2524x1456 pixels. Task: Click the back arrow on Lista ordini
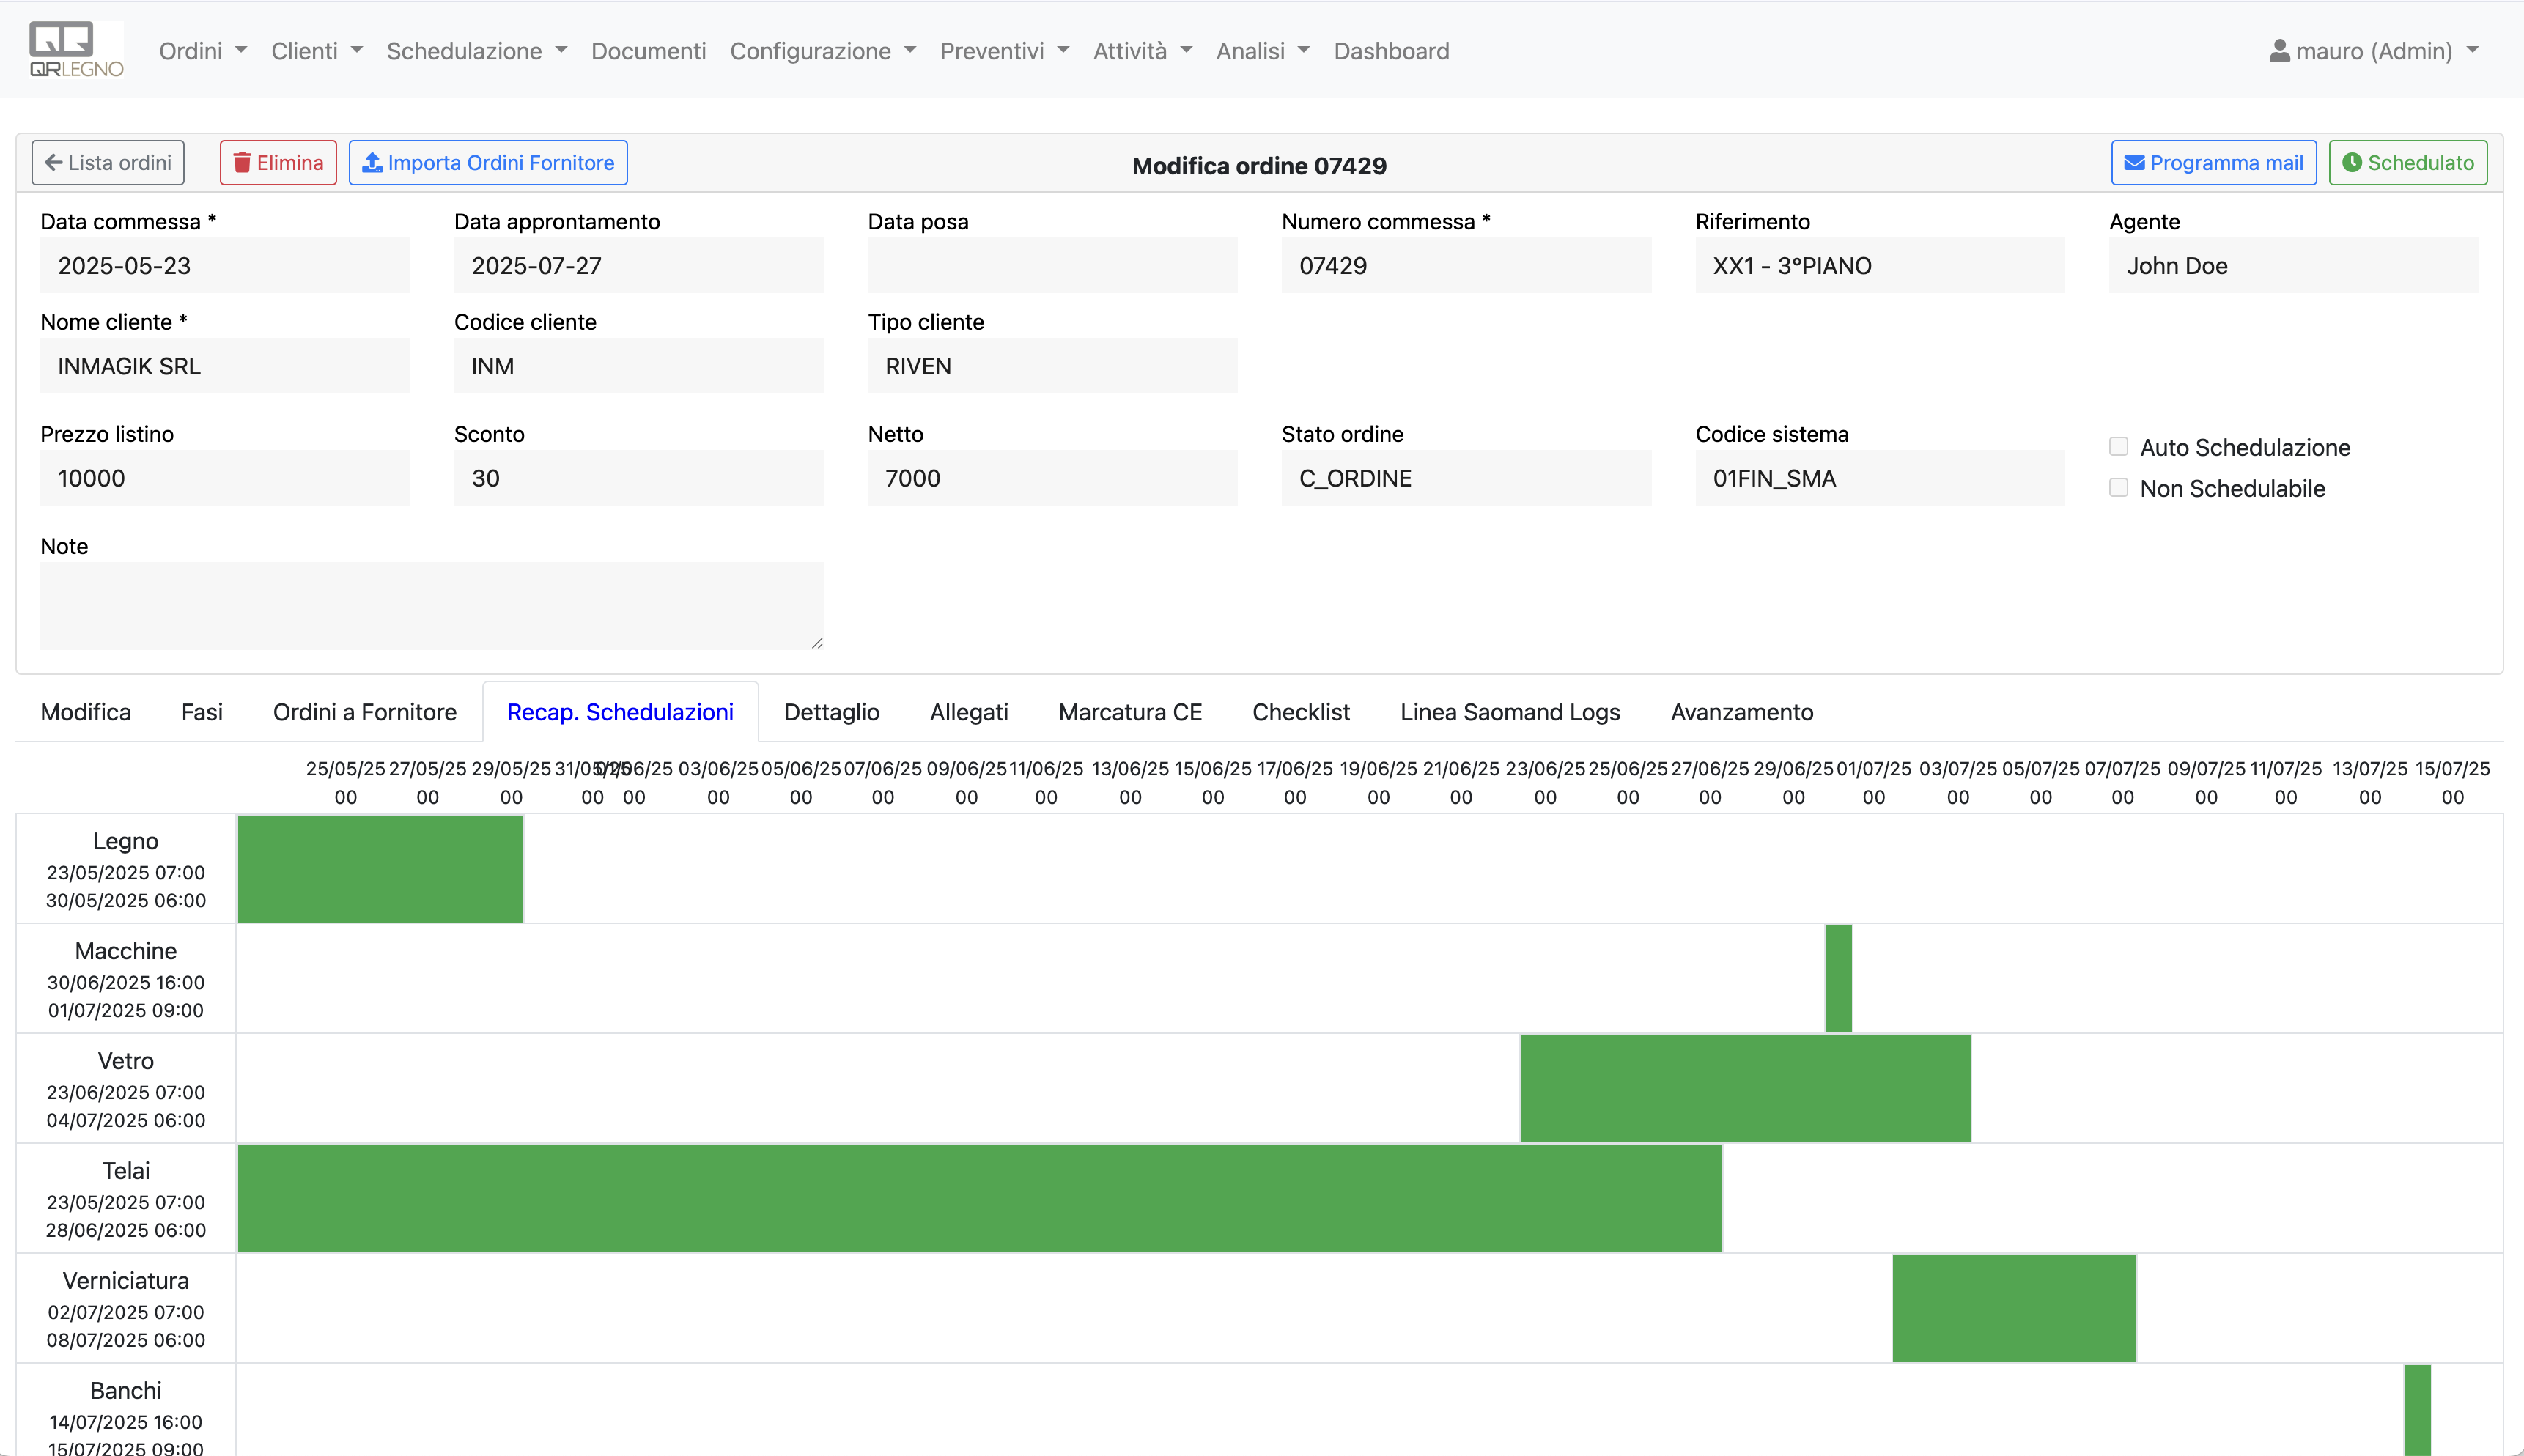click(x=54, y=163)
